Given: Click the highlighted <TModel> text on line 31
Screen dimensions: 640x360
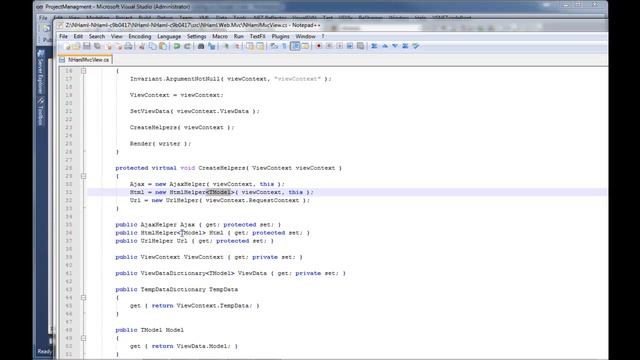Looking at the screenshot, I should pyautogui.click(x=220, y=192).
